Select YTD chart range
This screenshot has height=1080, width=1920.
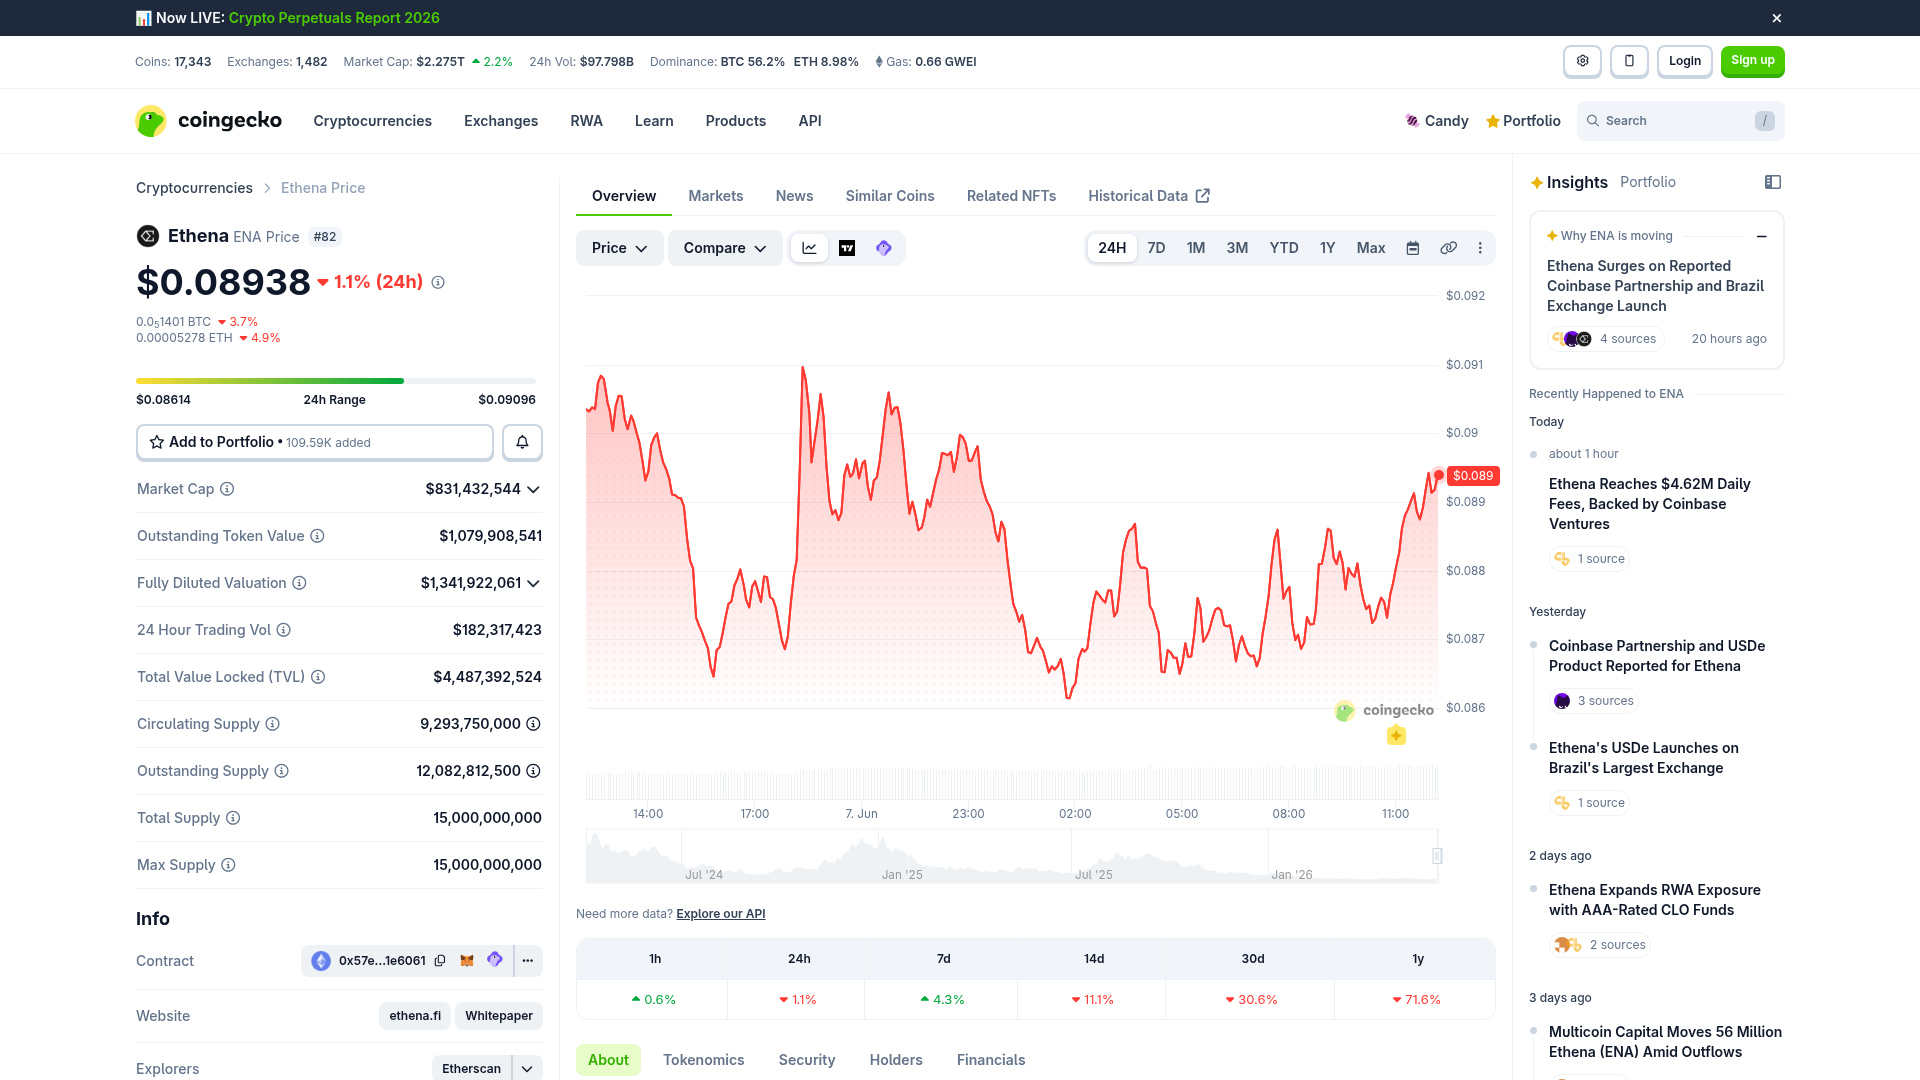click(x=1284, y=248)
